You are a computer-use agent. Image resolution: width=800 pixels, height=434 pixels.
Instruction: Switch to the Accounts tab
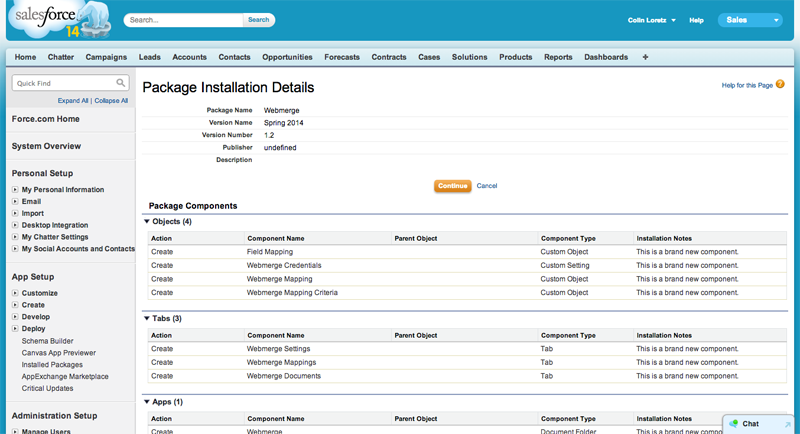[189, 57]
